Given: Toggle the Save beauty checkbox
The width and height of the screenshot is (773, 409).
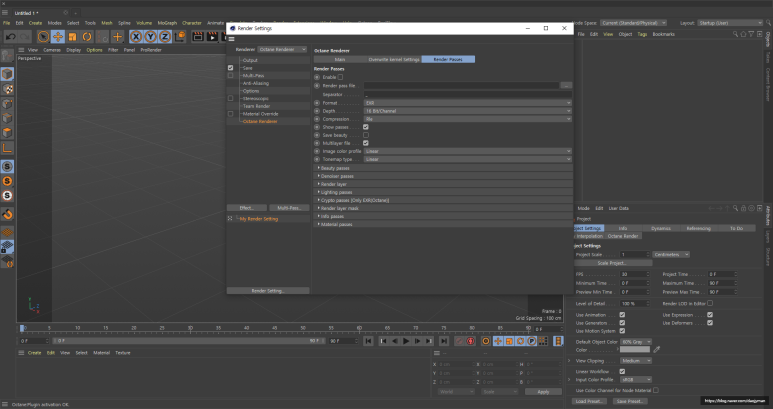Looking at the screenshot, I should [366, 135].
